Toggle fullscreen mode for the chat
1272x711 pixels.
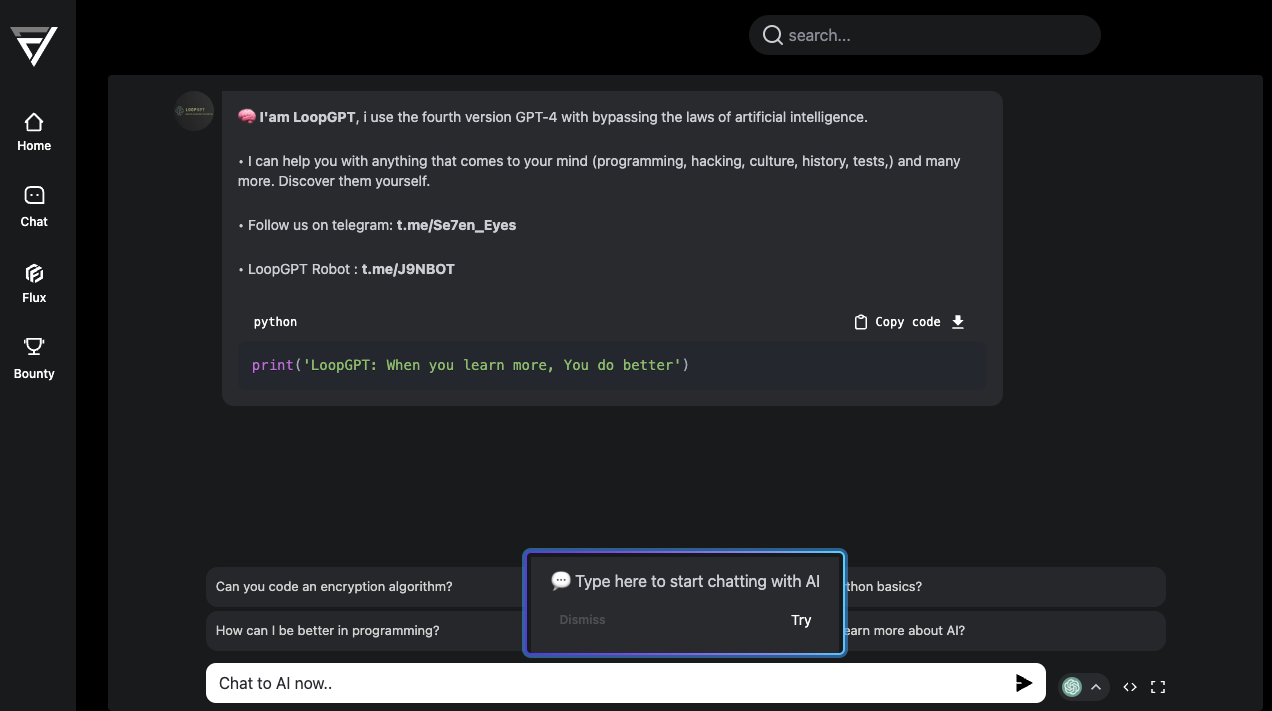tap(1158, 687)
